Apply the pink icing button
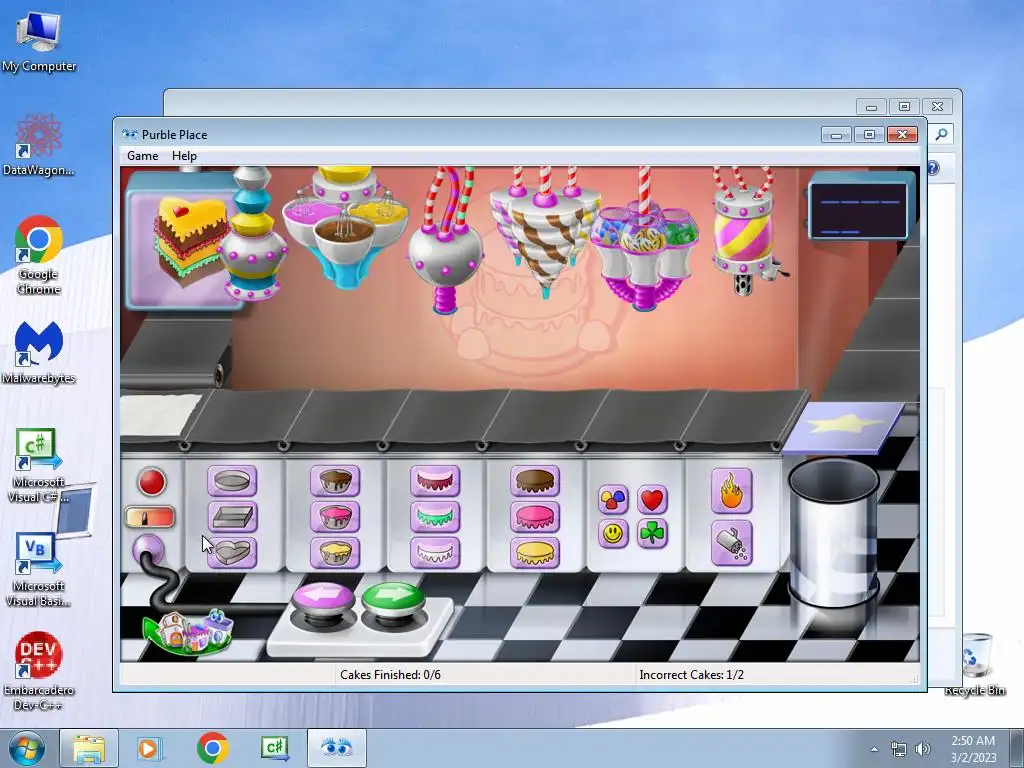1024x768 pixels. (x=535, y=517)
